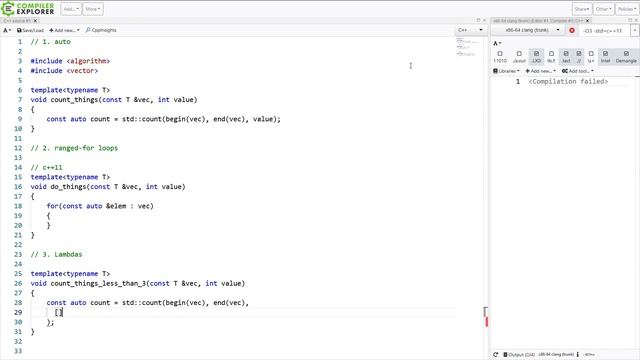The width and height of the screenshot is (640, 360).
Task: Open compiler options popular arguments arrow
Action: click(x=635, y=31)
